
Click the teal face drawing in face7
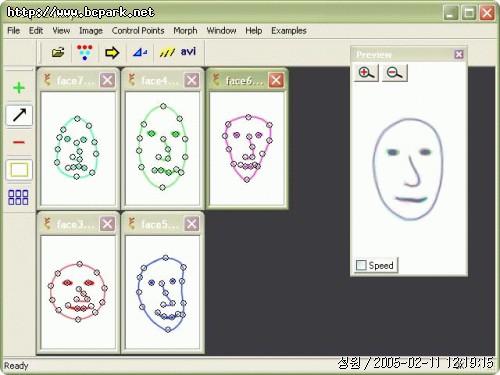[77, 147]
